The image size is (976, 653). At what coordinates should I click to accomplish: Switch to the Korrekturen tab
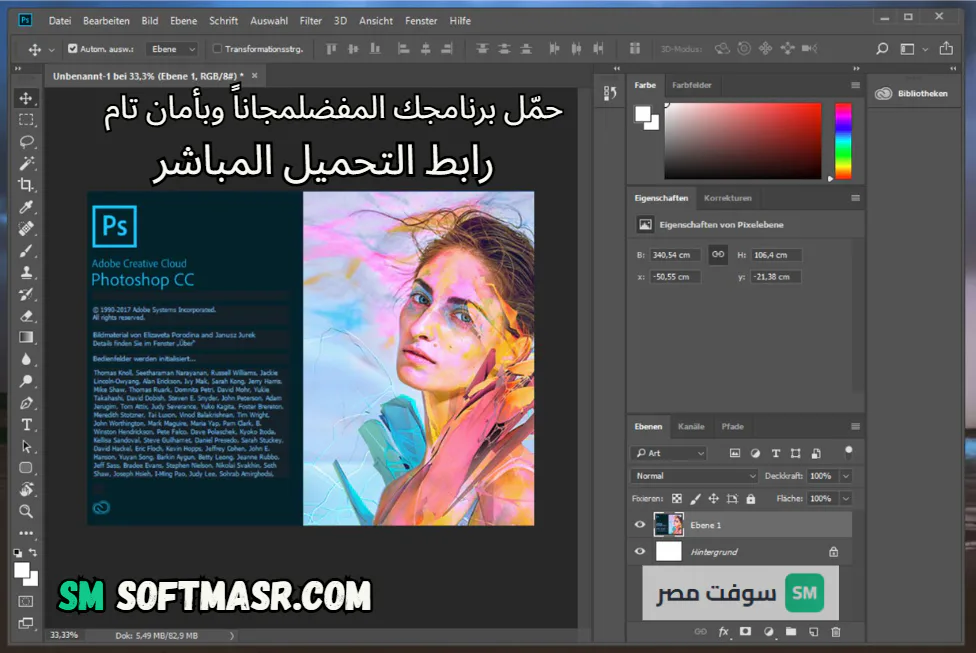pos(728,198)
